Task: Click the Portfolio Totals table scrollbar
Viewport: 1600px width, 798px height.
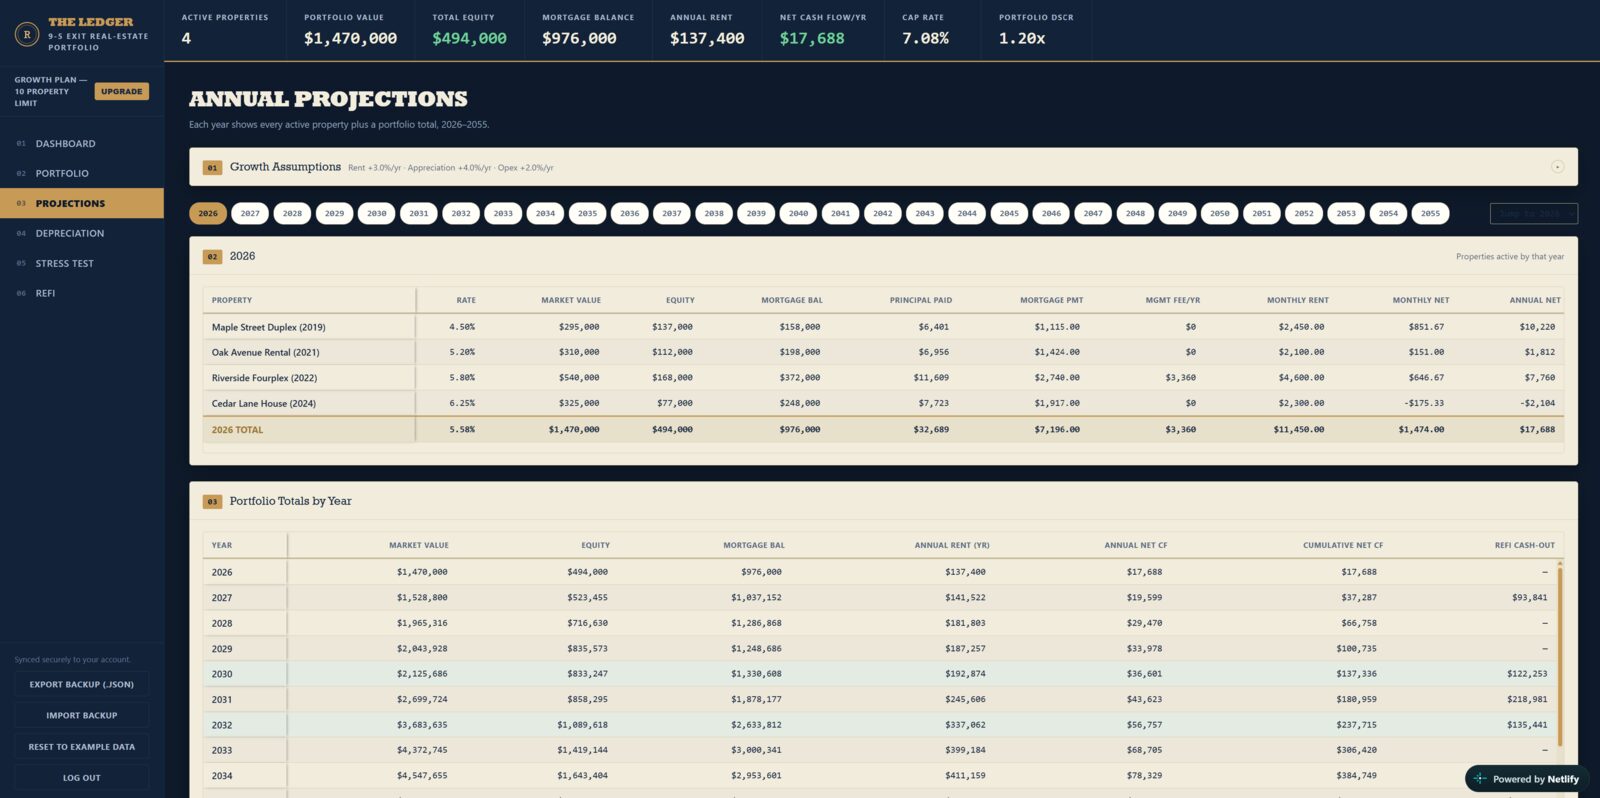Action: 1559,655
